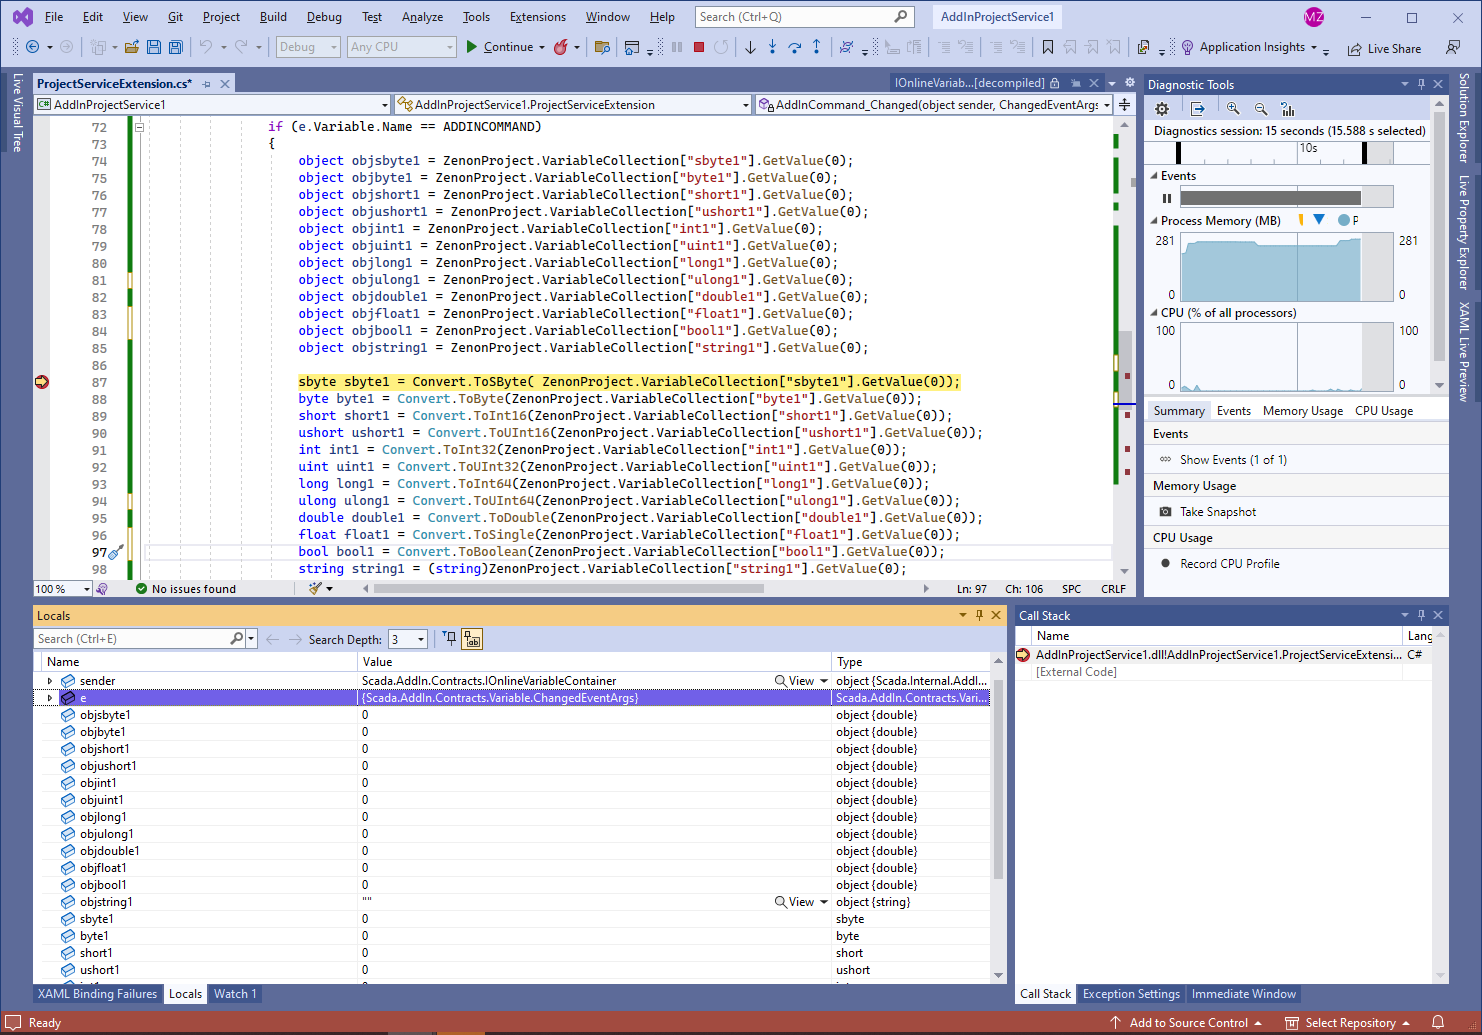Click the Save All icon
Viewport: 1482px width, 1035px height.
pos(176,47)
